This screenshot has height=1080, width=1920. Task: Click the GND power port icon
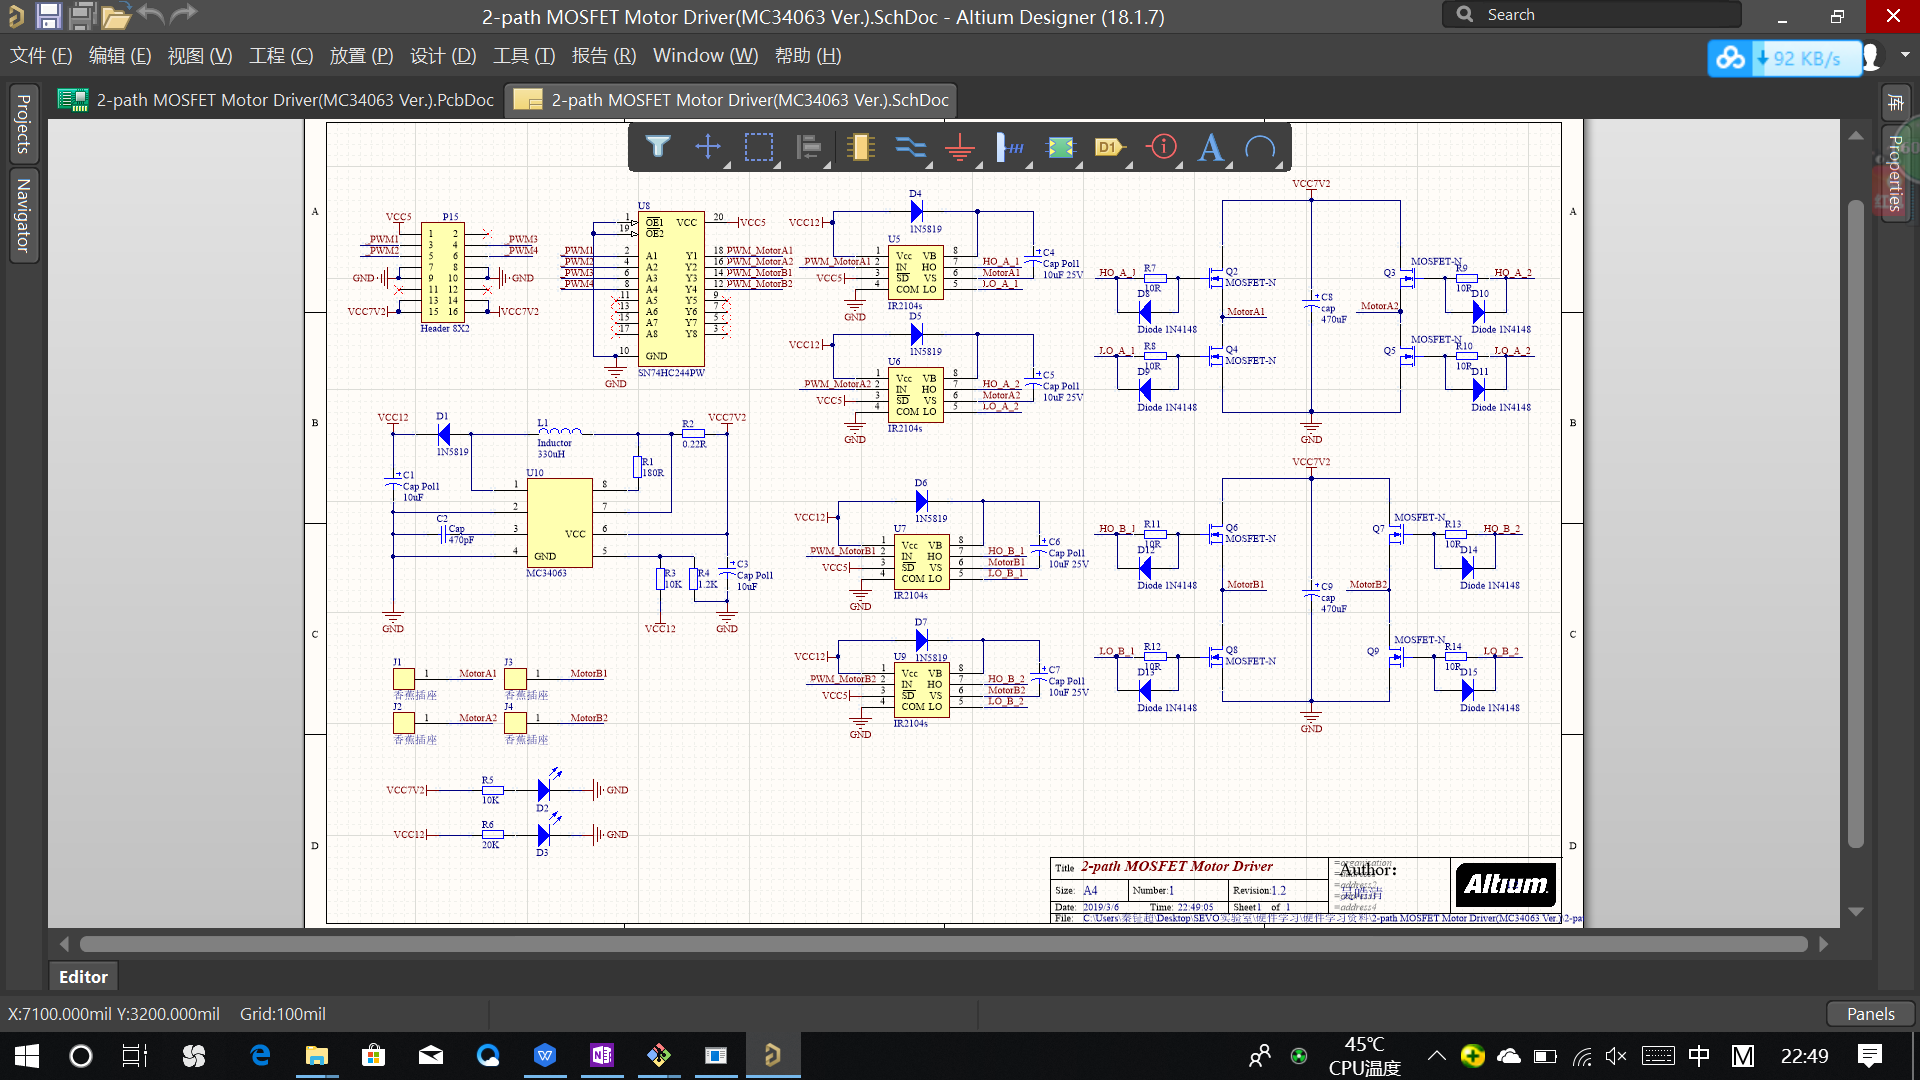(x=960, y=147)
